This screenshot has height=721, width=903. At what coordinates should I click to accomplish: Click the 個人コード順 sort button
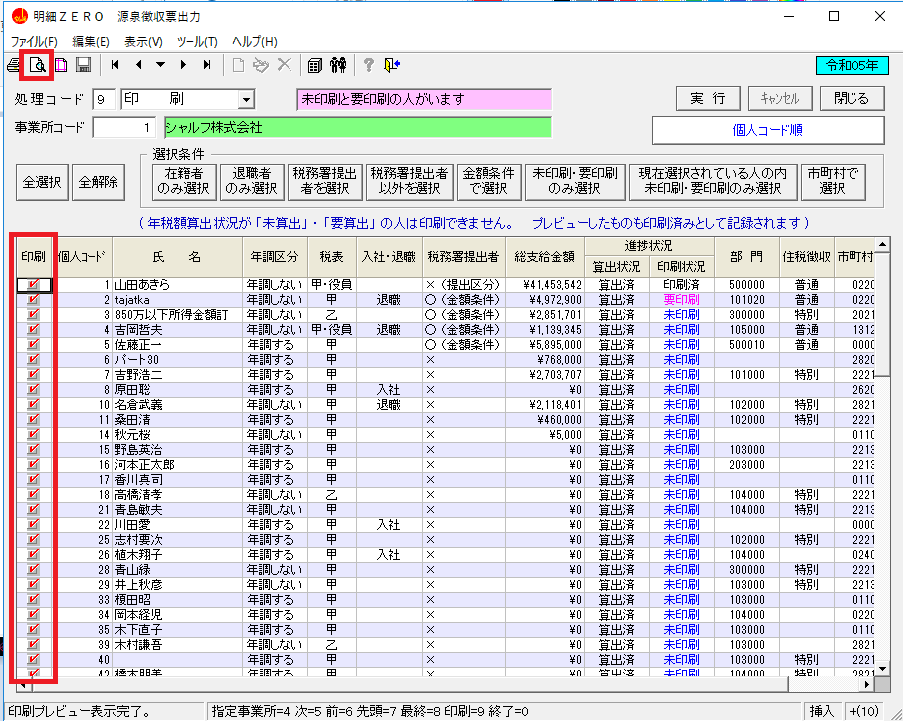point(768,130)
